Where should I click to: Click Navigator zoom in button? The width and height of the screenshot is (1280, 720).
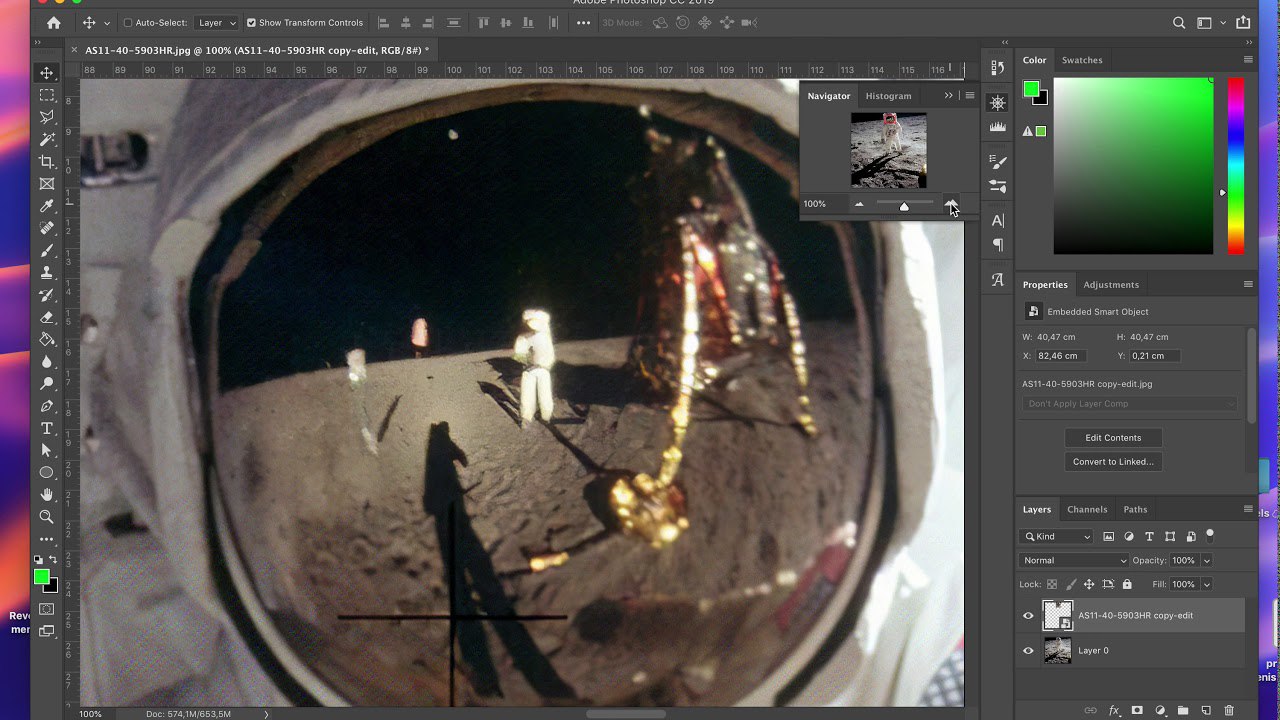(951, 204)
